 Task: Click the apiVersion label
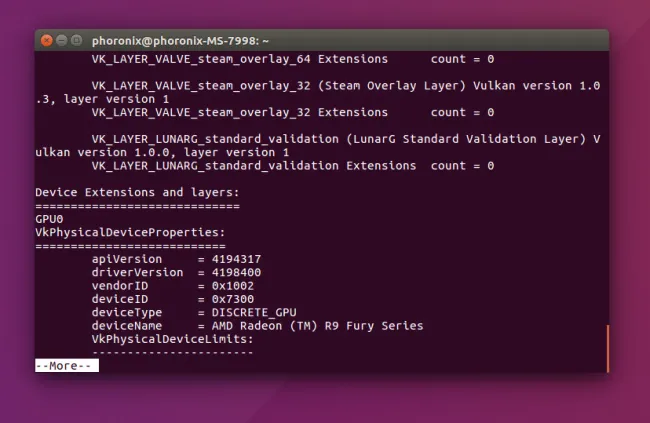tap(127, 259)
